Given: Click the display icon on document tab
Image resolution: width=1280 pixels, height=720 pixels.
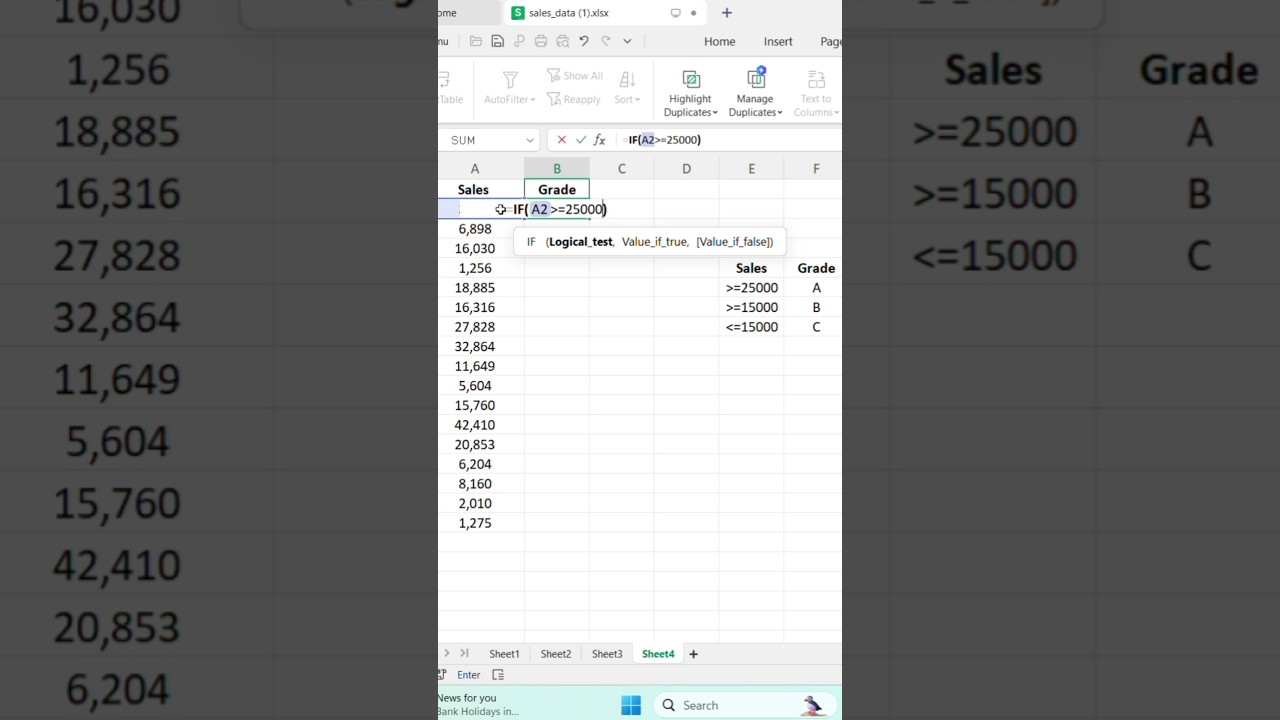Looking at the screenshot, I should point(675,13).
